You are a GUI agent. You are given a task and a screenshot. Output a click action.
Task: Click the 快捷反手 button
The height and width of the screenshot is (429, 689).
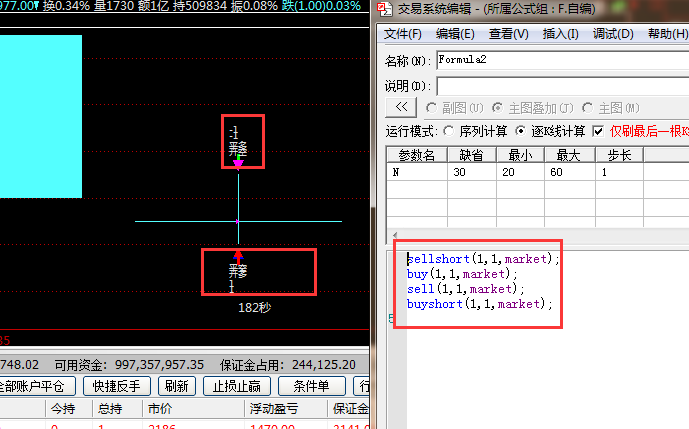[117, 386]
